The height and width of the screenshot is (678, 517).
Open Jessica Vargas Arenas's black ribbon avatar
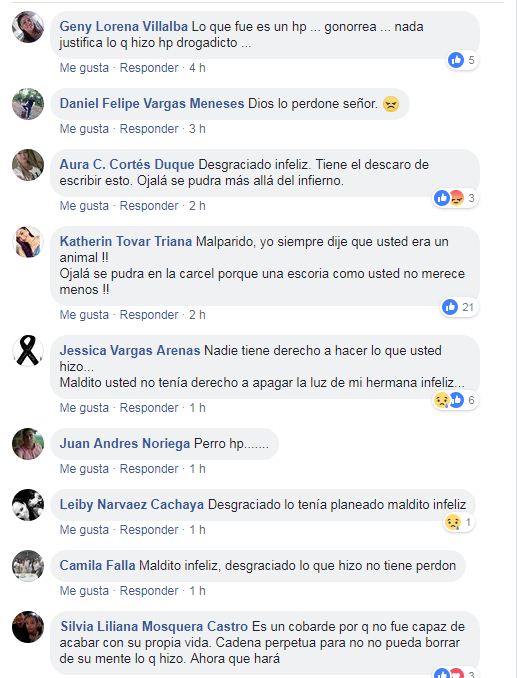pos(28,351)
